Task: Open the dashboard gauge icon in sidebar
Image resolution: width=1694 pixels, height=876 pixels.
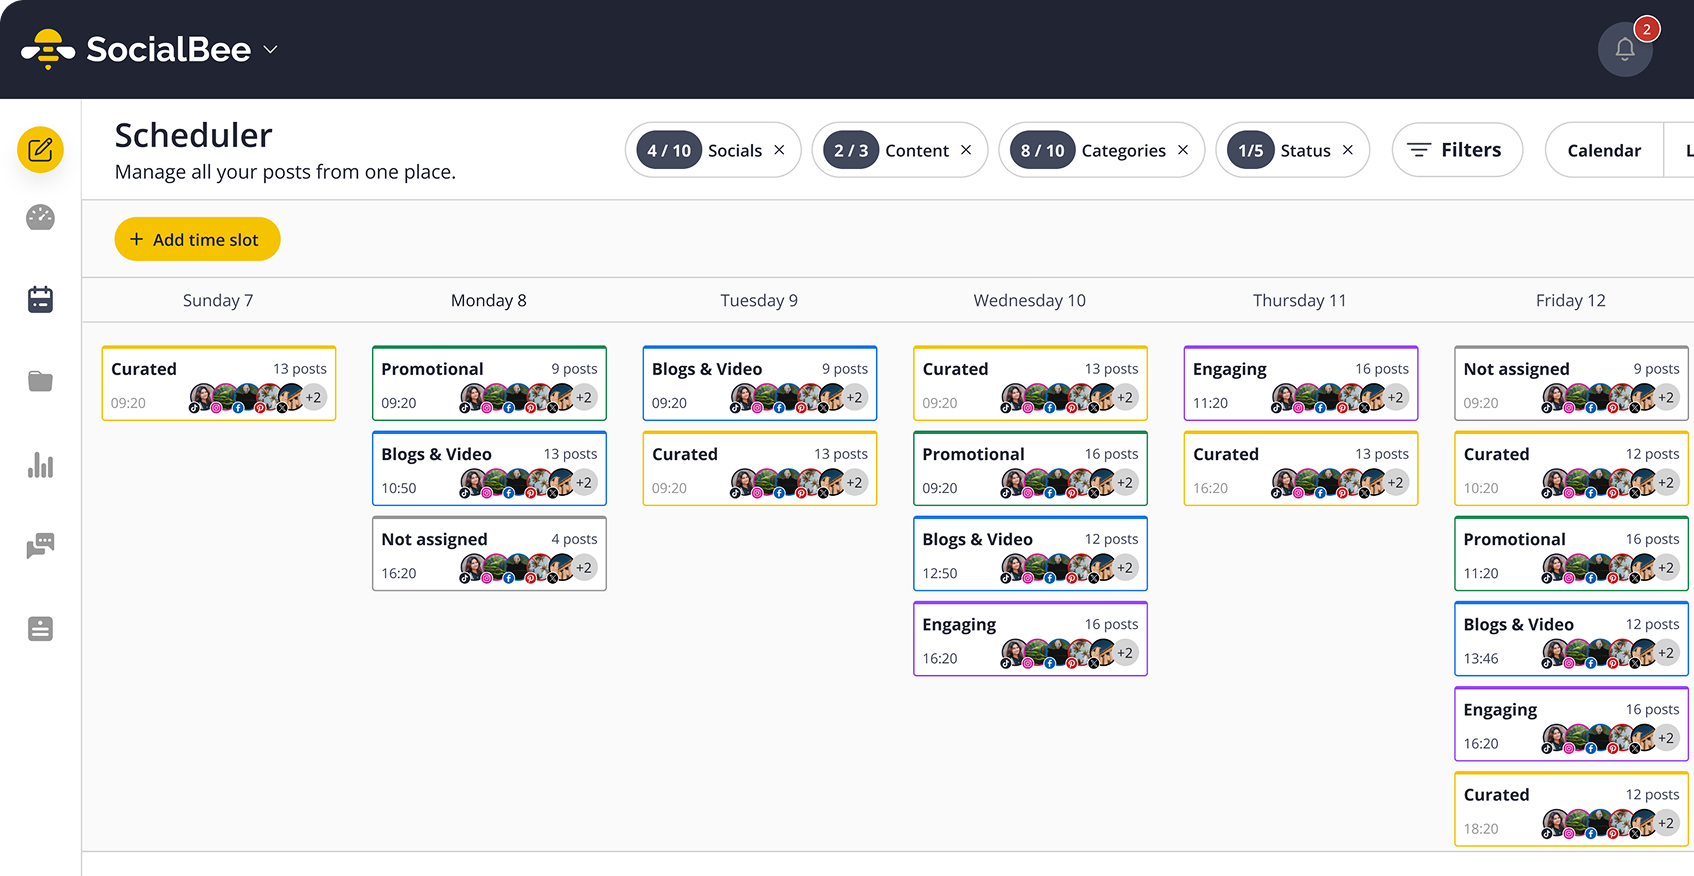Action: (40, 217)
